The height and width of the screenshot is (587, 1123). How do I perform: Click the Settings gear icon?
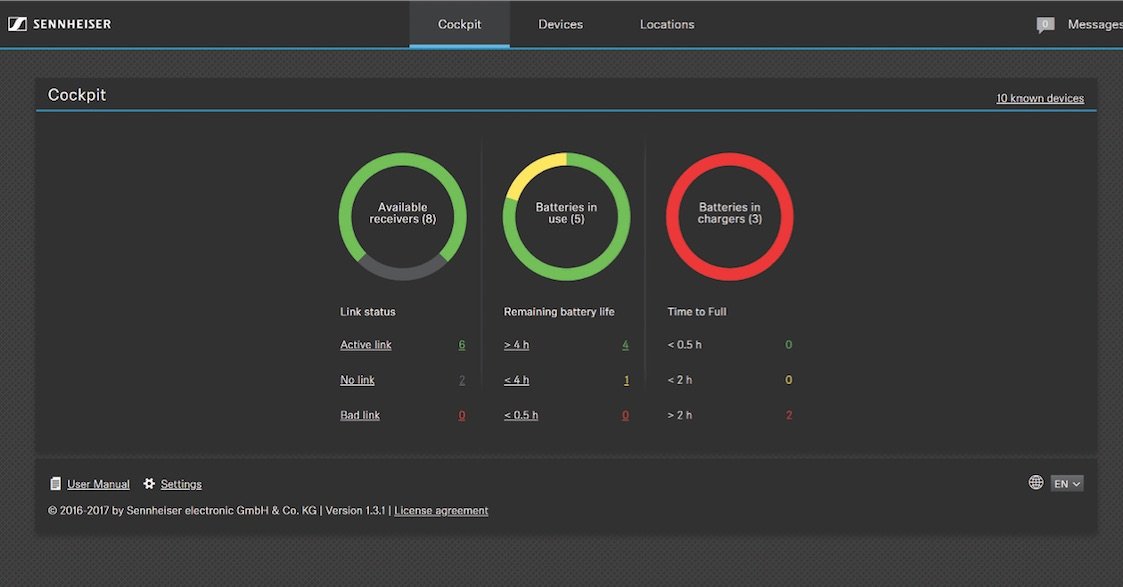[149, 484]
